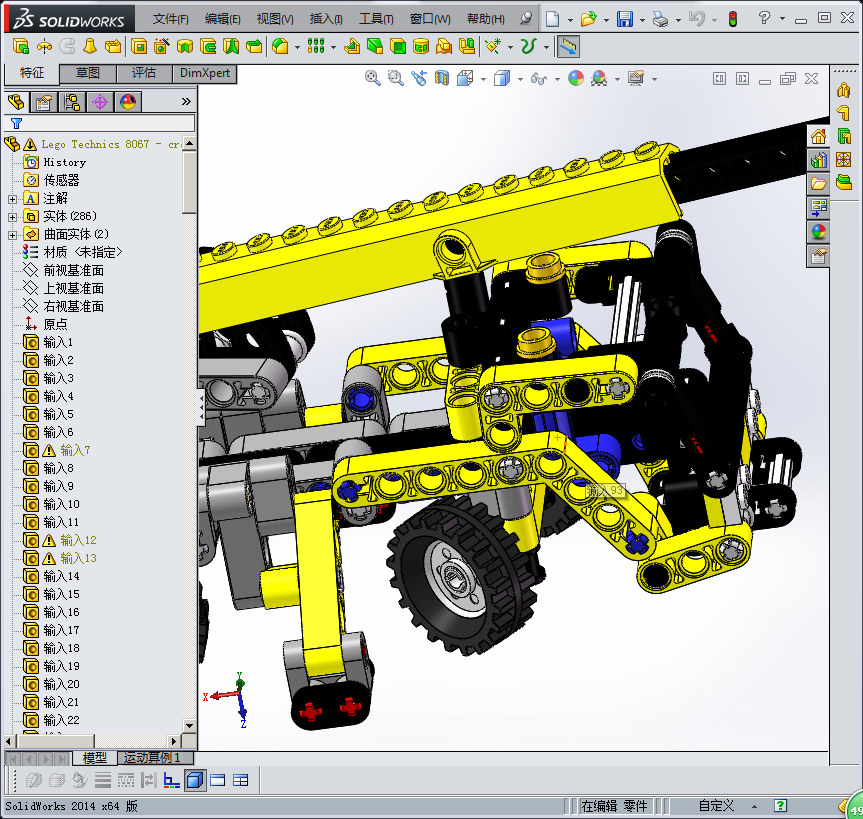Open the 插入(I) menu
This screenshot has width=863, height=819.
(x=326, y=19)
